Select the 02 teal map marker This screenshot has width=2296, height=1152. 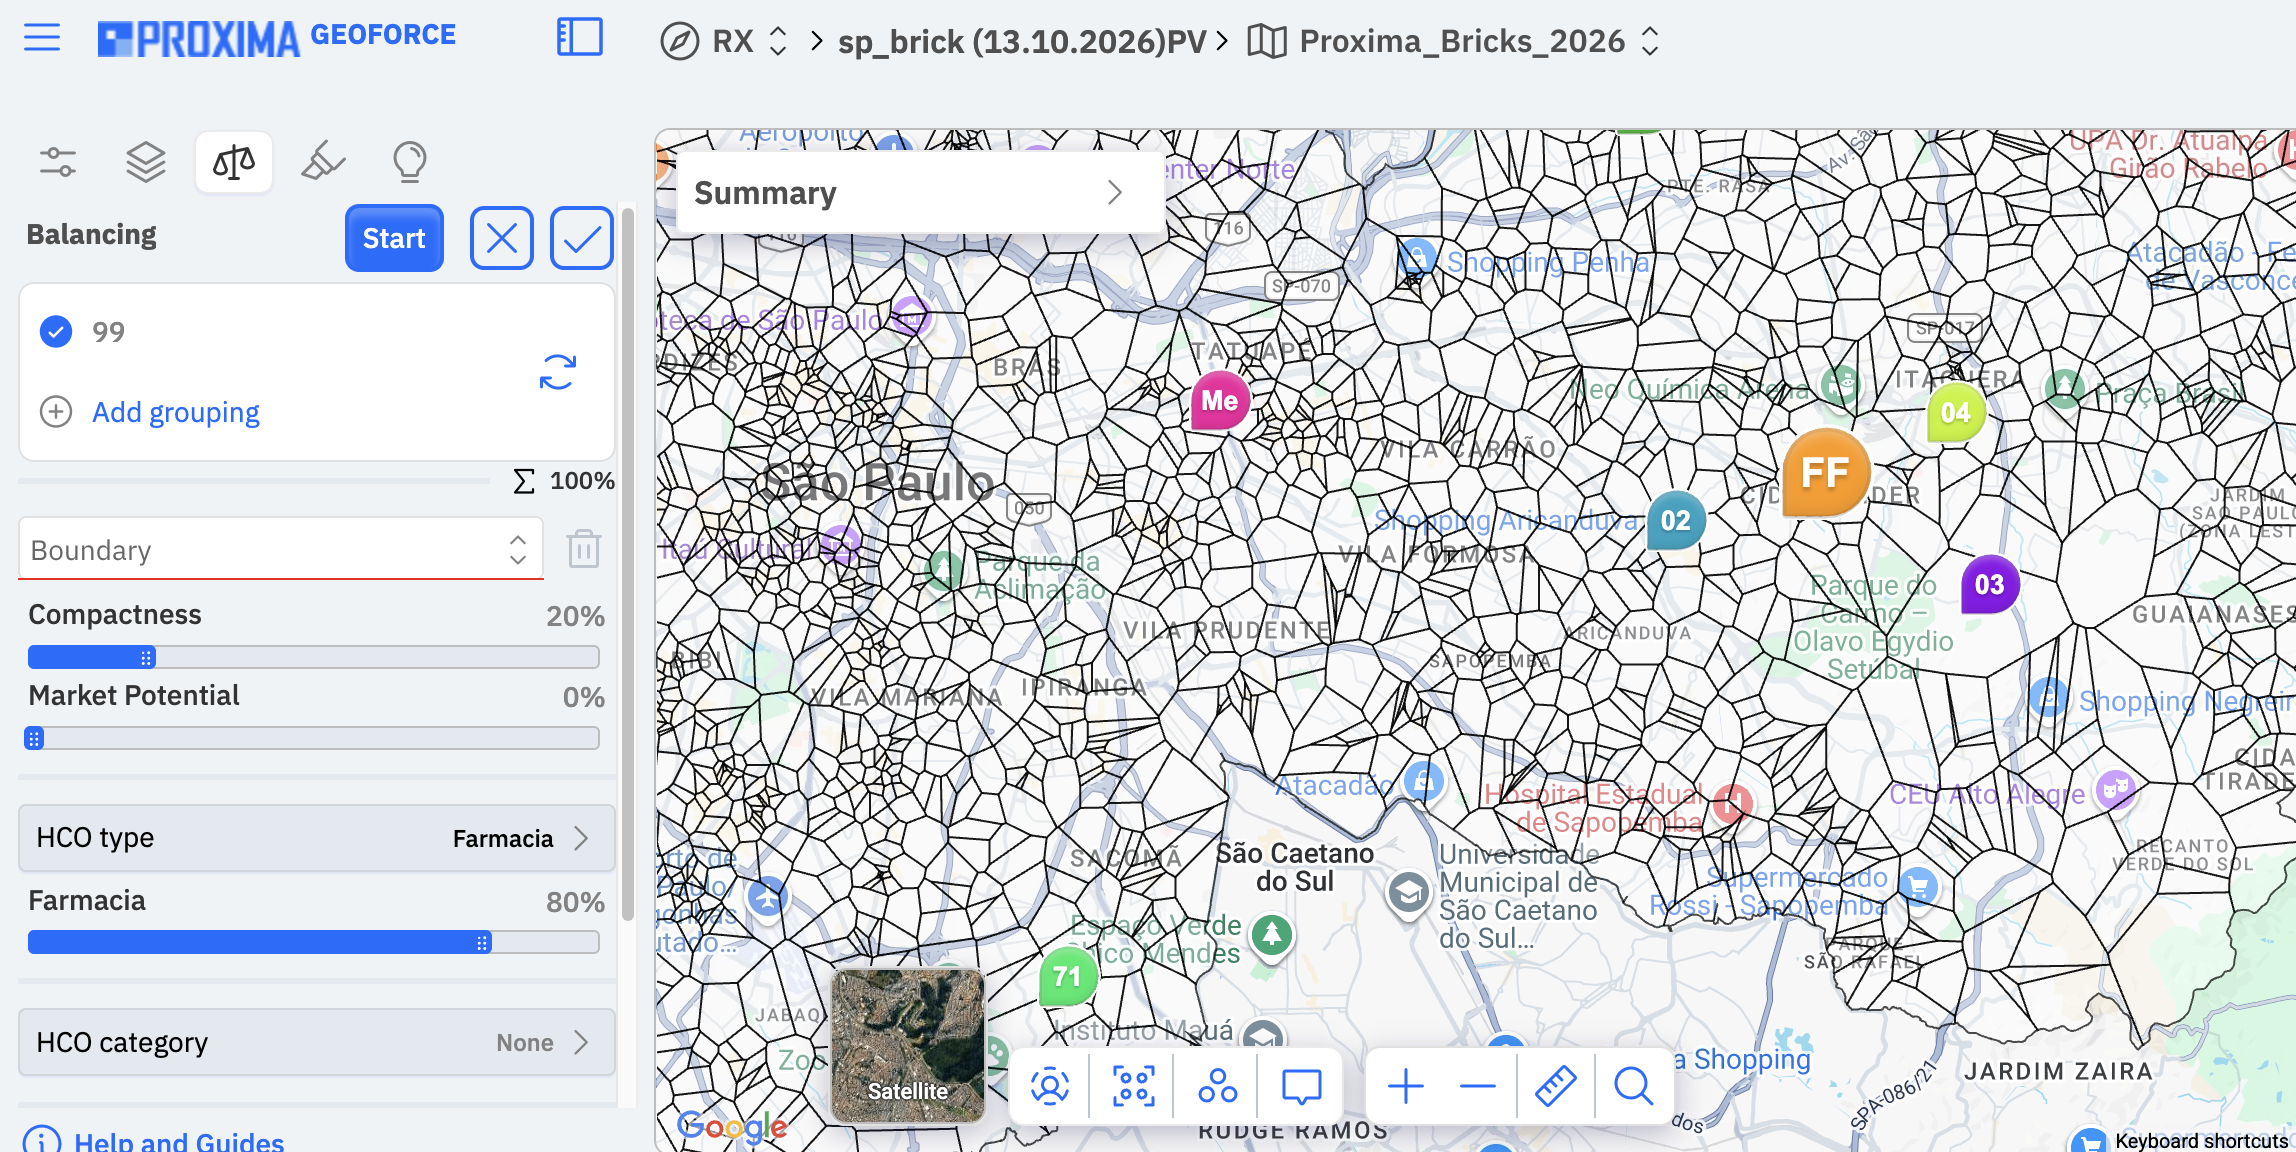(x=1676, y=520)
